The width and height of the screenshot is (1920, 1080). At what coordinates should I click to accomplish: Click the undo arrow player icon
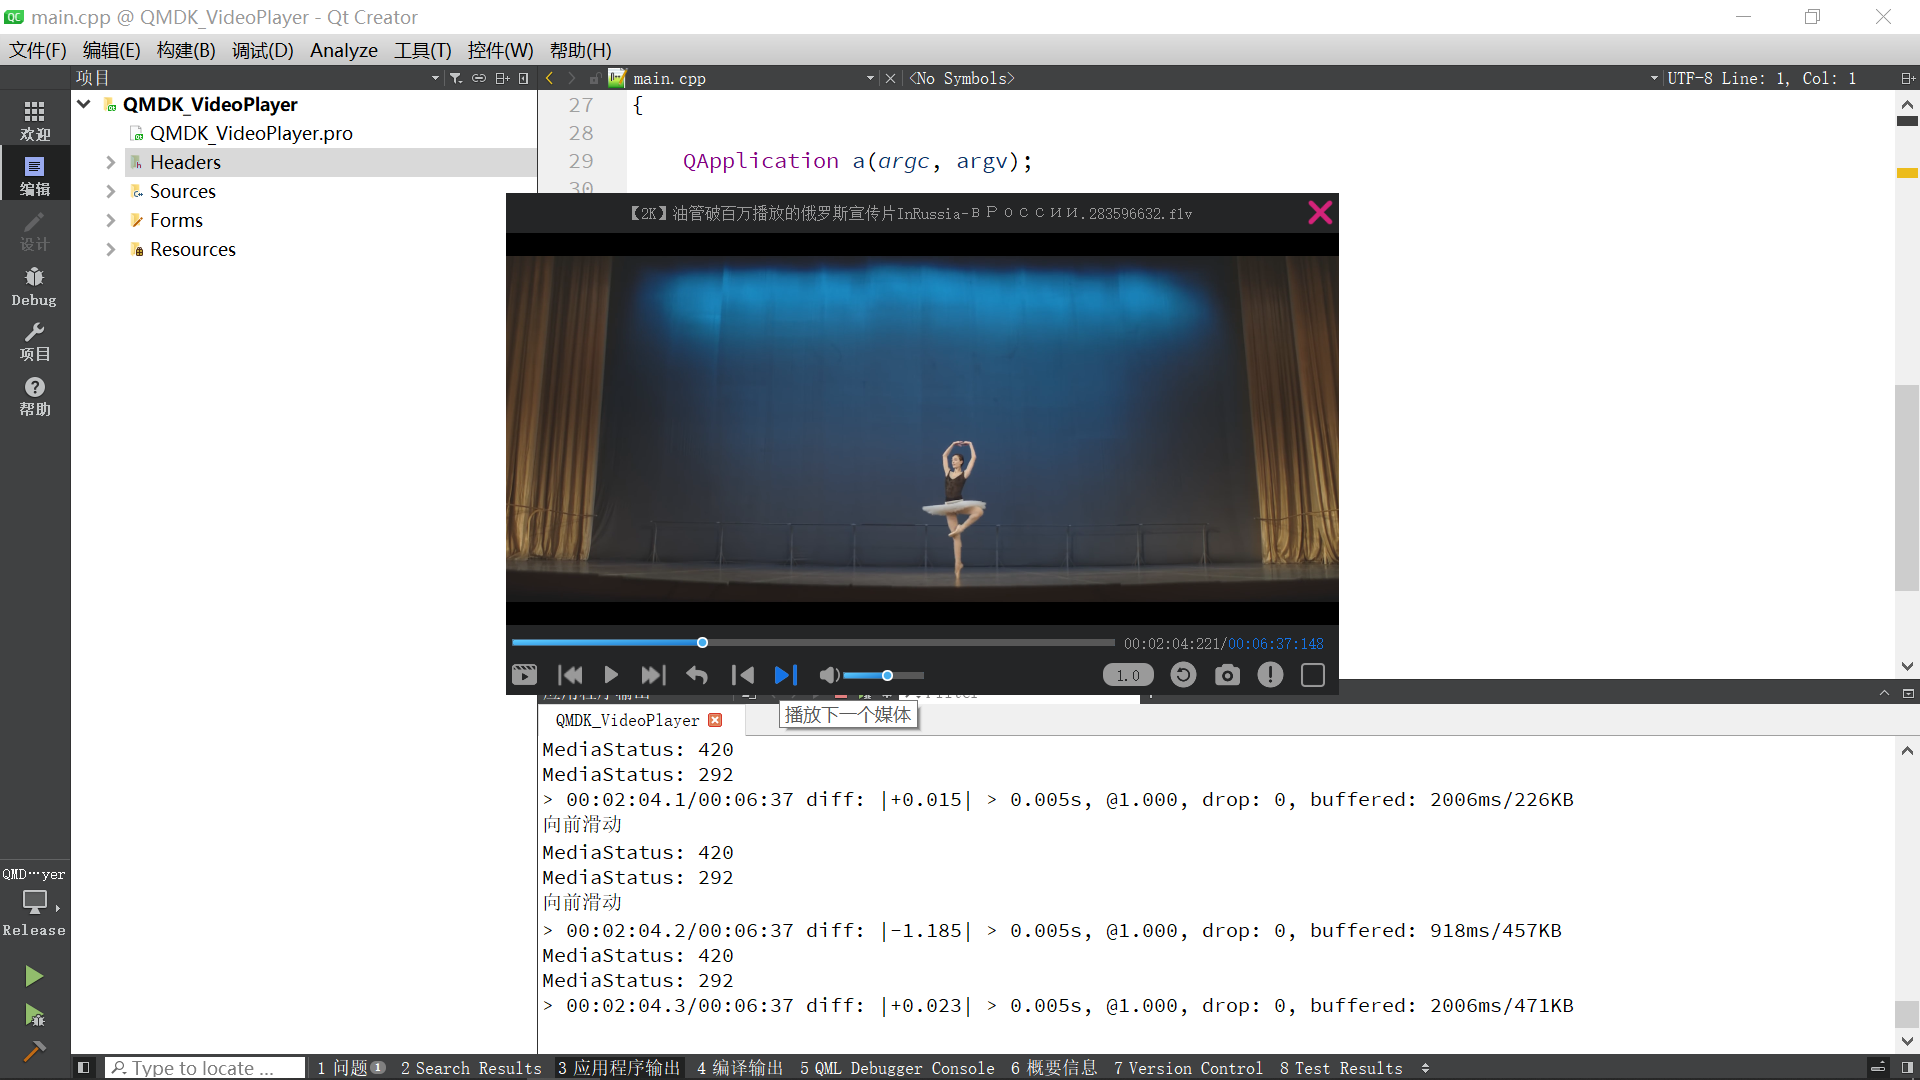tap(697, 675)
